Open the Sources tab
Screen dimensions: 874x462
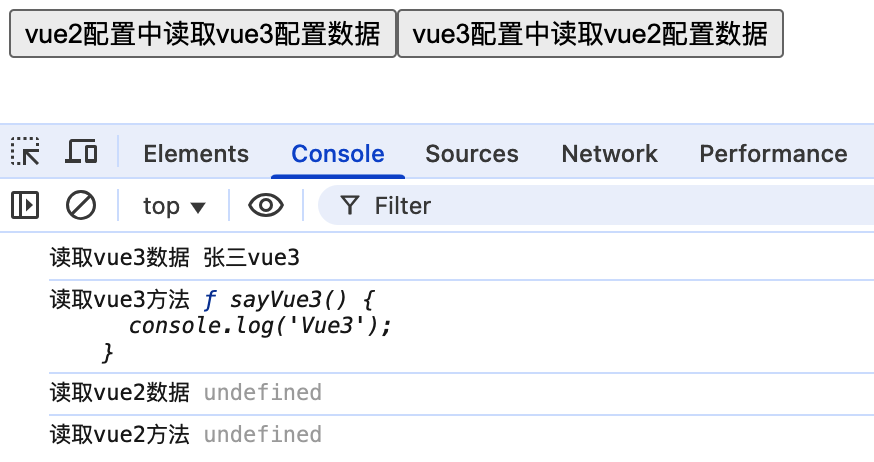click(472, 154)
